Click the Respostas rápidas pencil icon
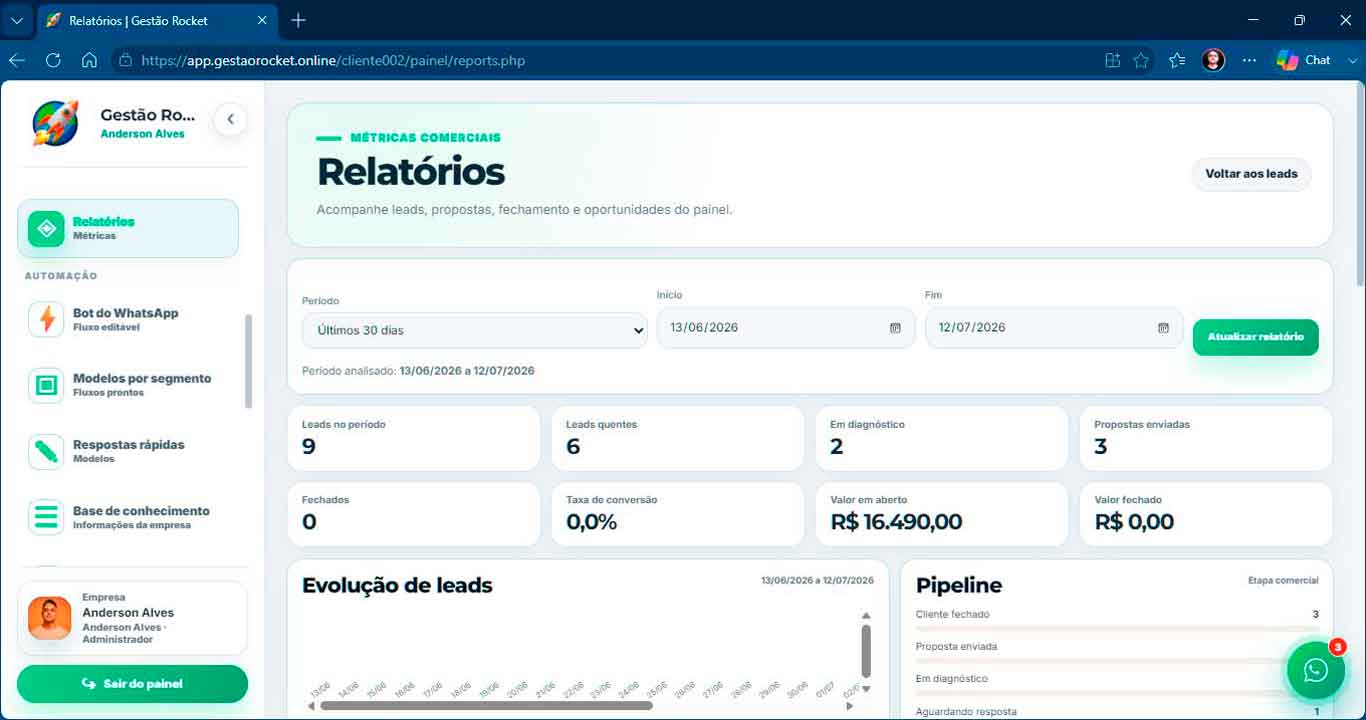1366x720 pixels. pyautogui.click(x=46, y=451)
